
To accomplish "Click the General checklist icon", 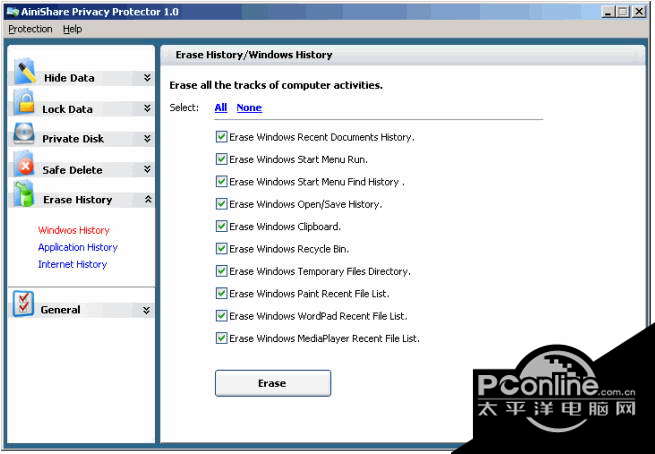I will pos(23,304).
